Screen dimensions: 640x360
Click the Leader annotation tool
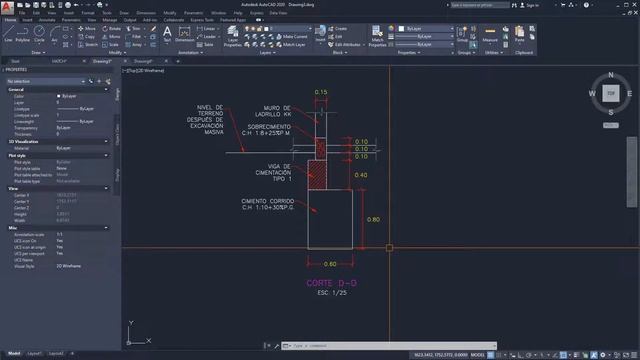[206, 37]
